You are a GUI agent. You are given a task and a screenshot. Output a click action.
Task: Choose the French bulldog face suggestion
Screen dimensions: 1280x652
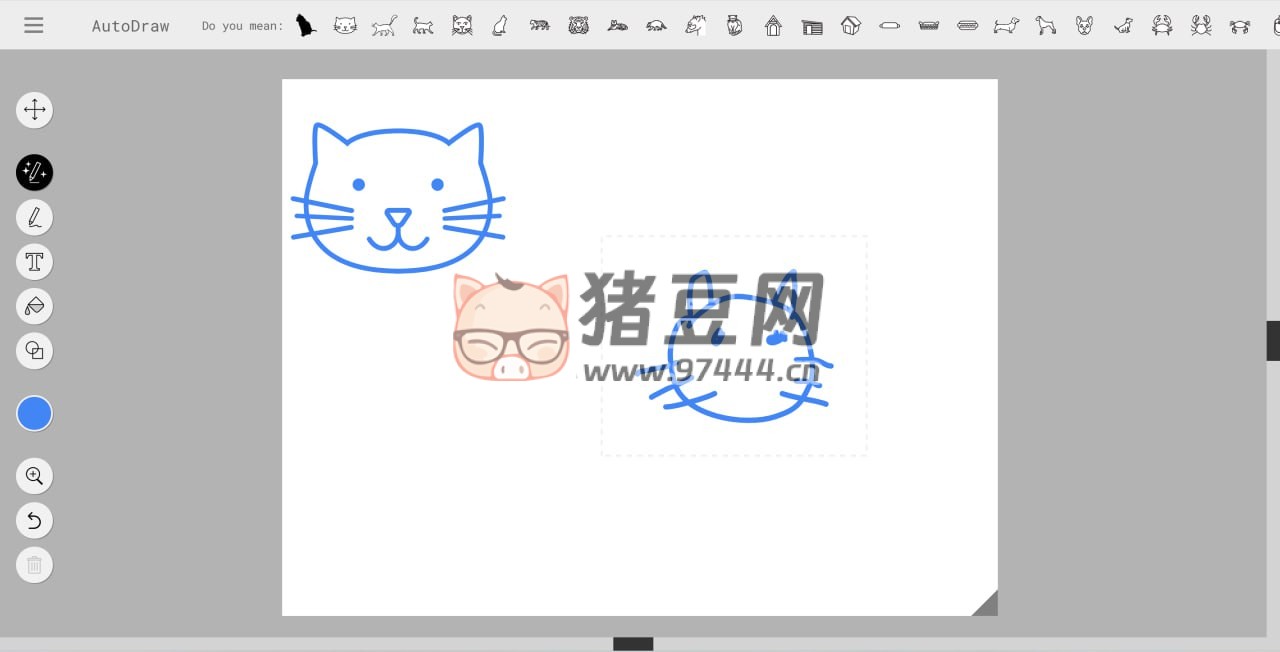click(1084, 25)
